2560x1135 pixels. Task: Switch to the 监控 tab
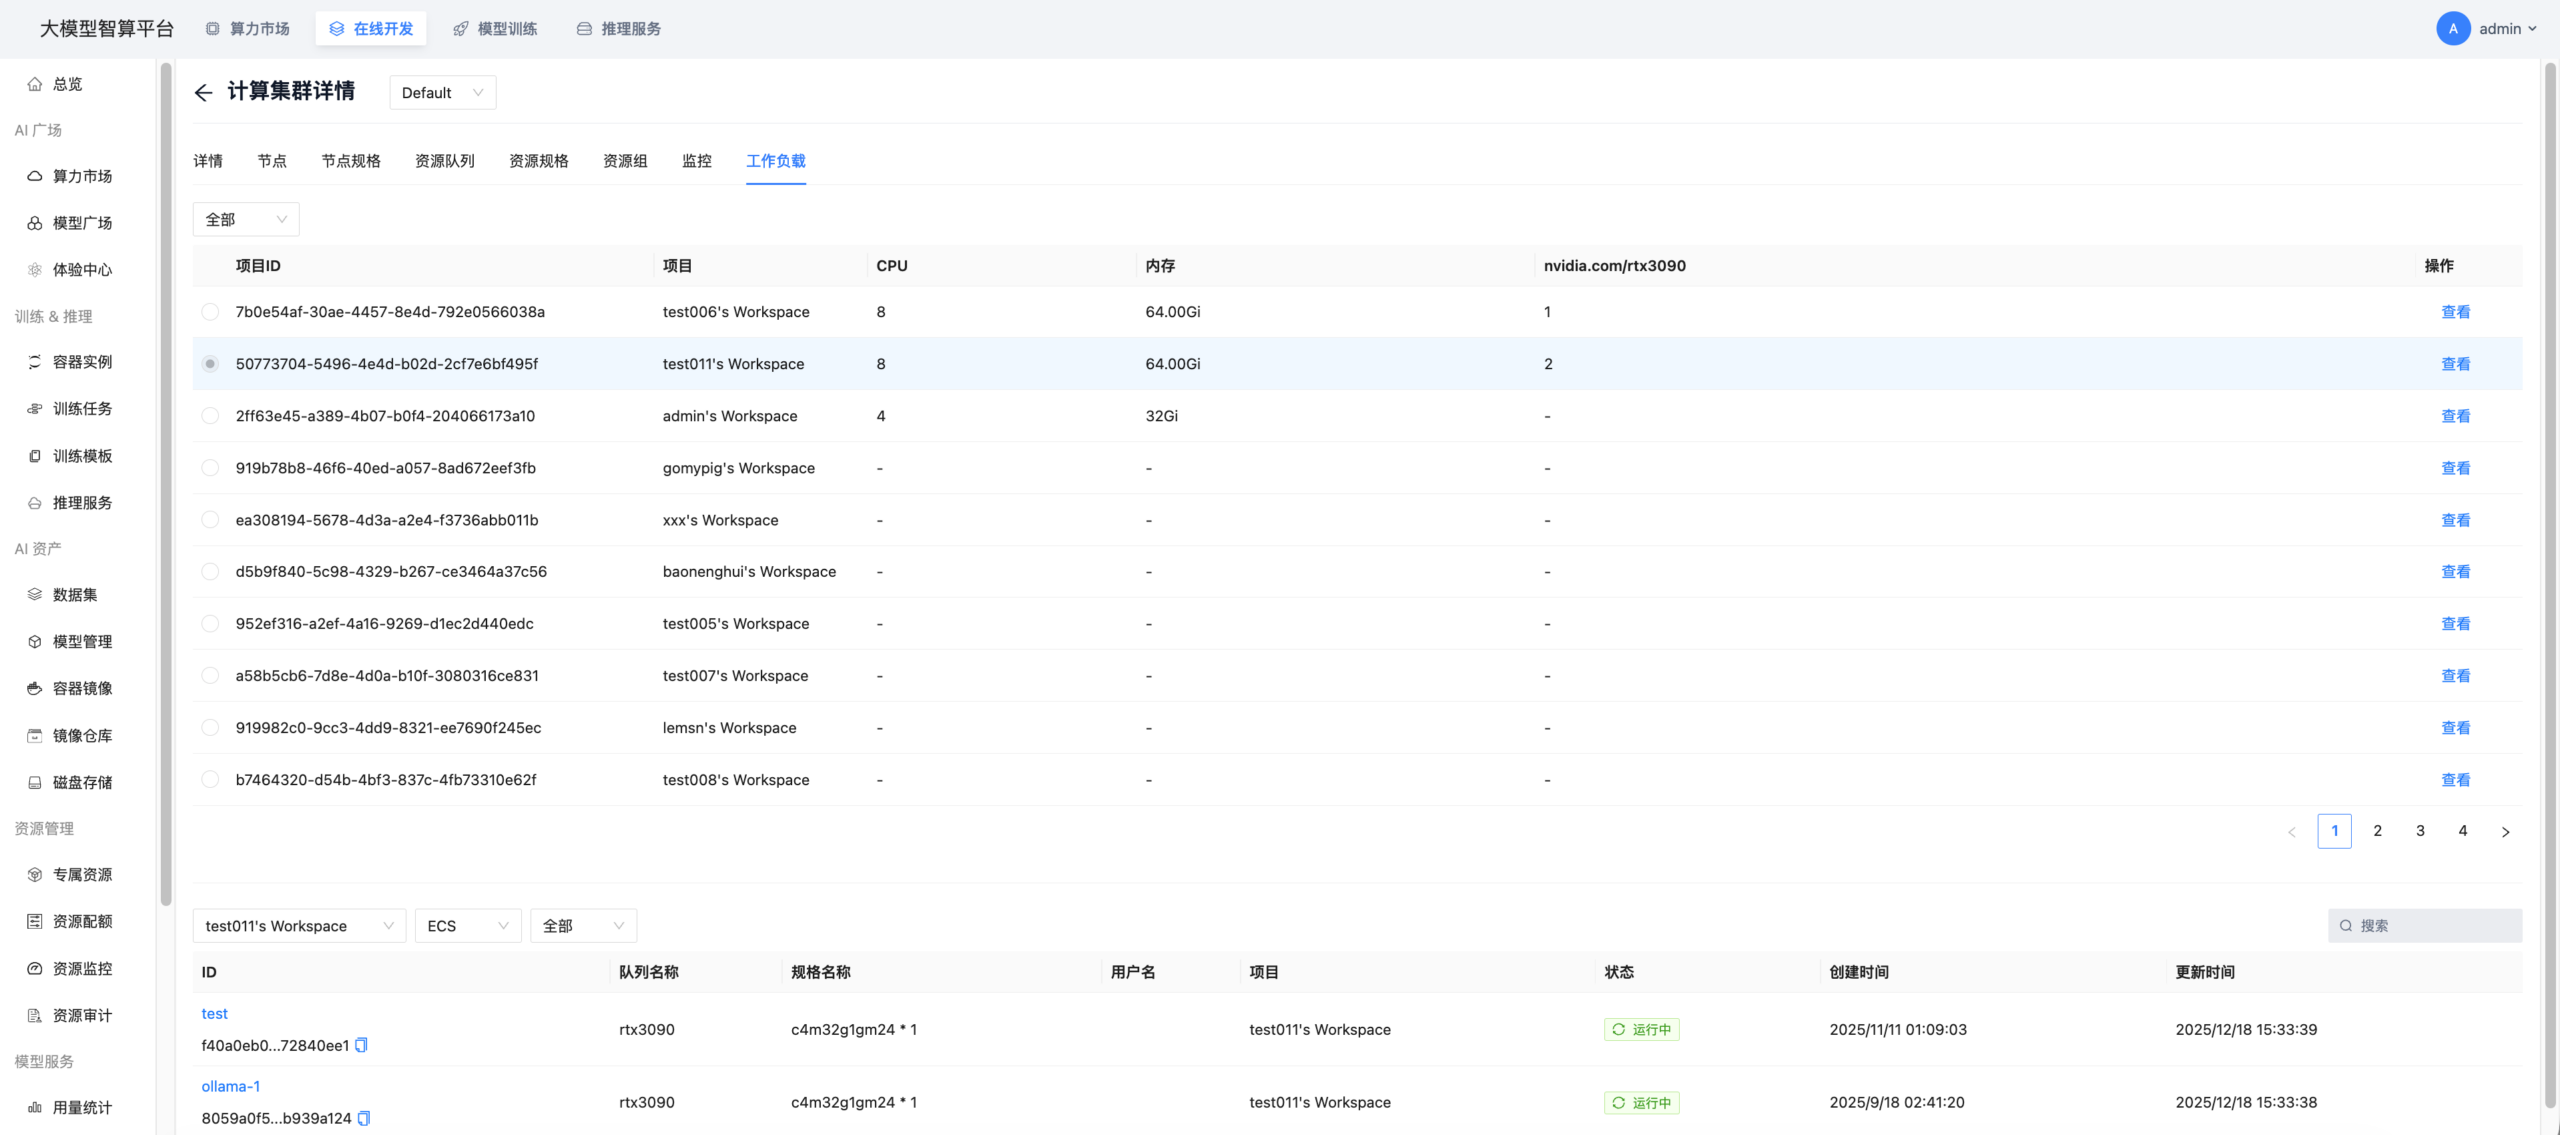pyautogui.click(x=697, y=161)
